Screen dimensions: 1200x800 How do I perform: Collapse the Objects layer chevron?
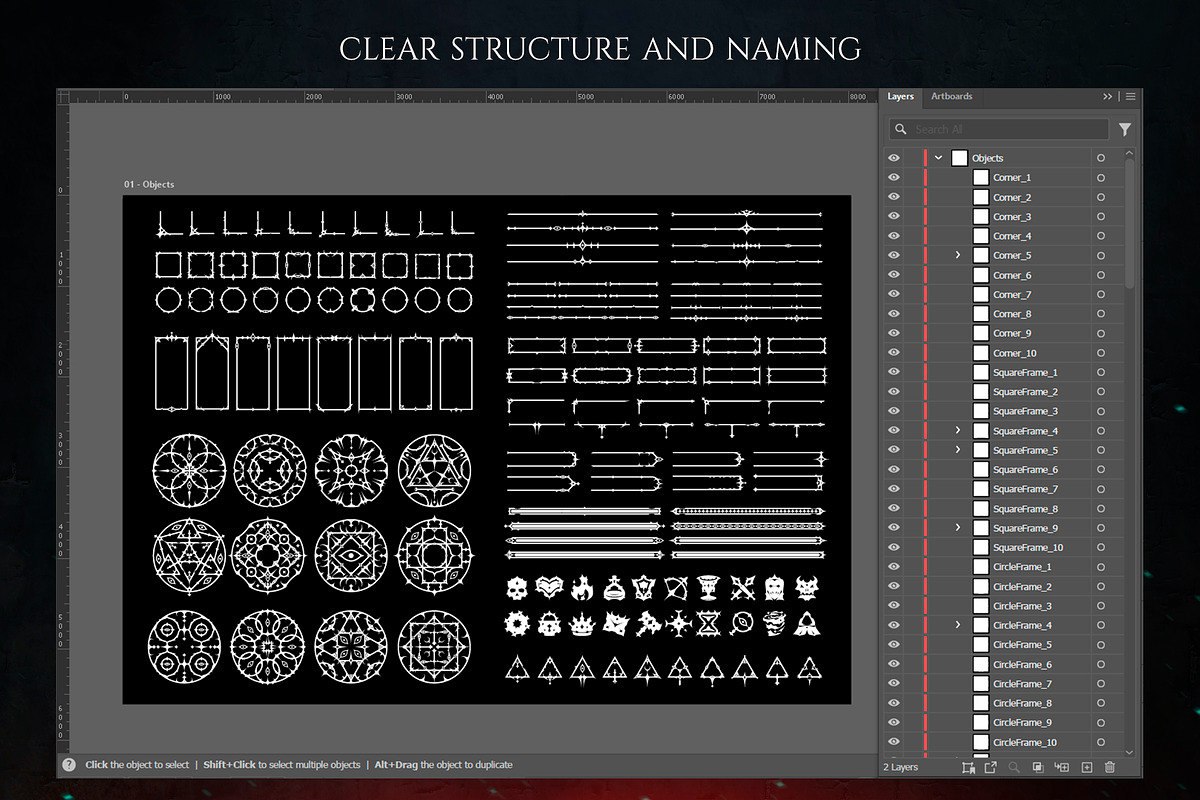[x=938, y=158]
